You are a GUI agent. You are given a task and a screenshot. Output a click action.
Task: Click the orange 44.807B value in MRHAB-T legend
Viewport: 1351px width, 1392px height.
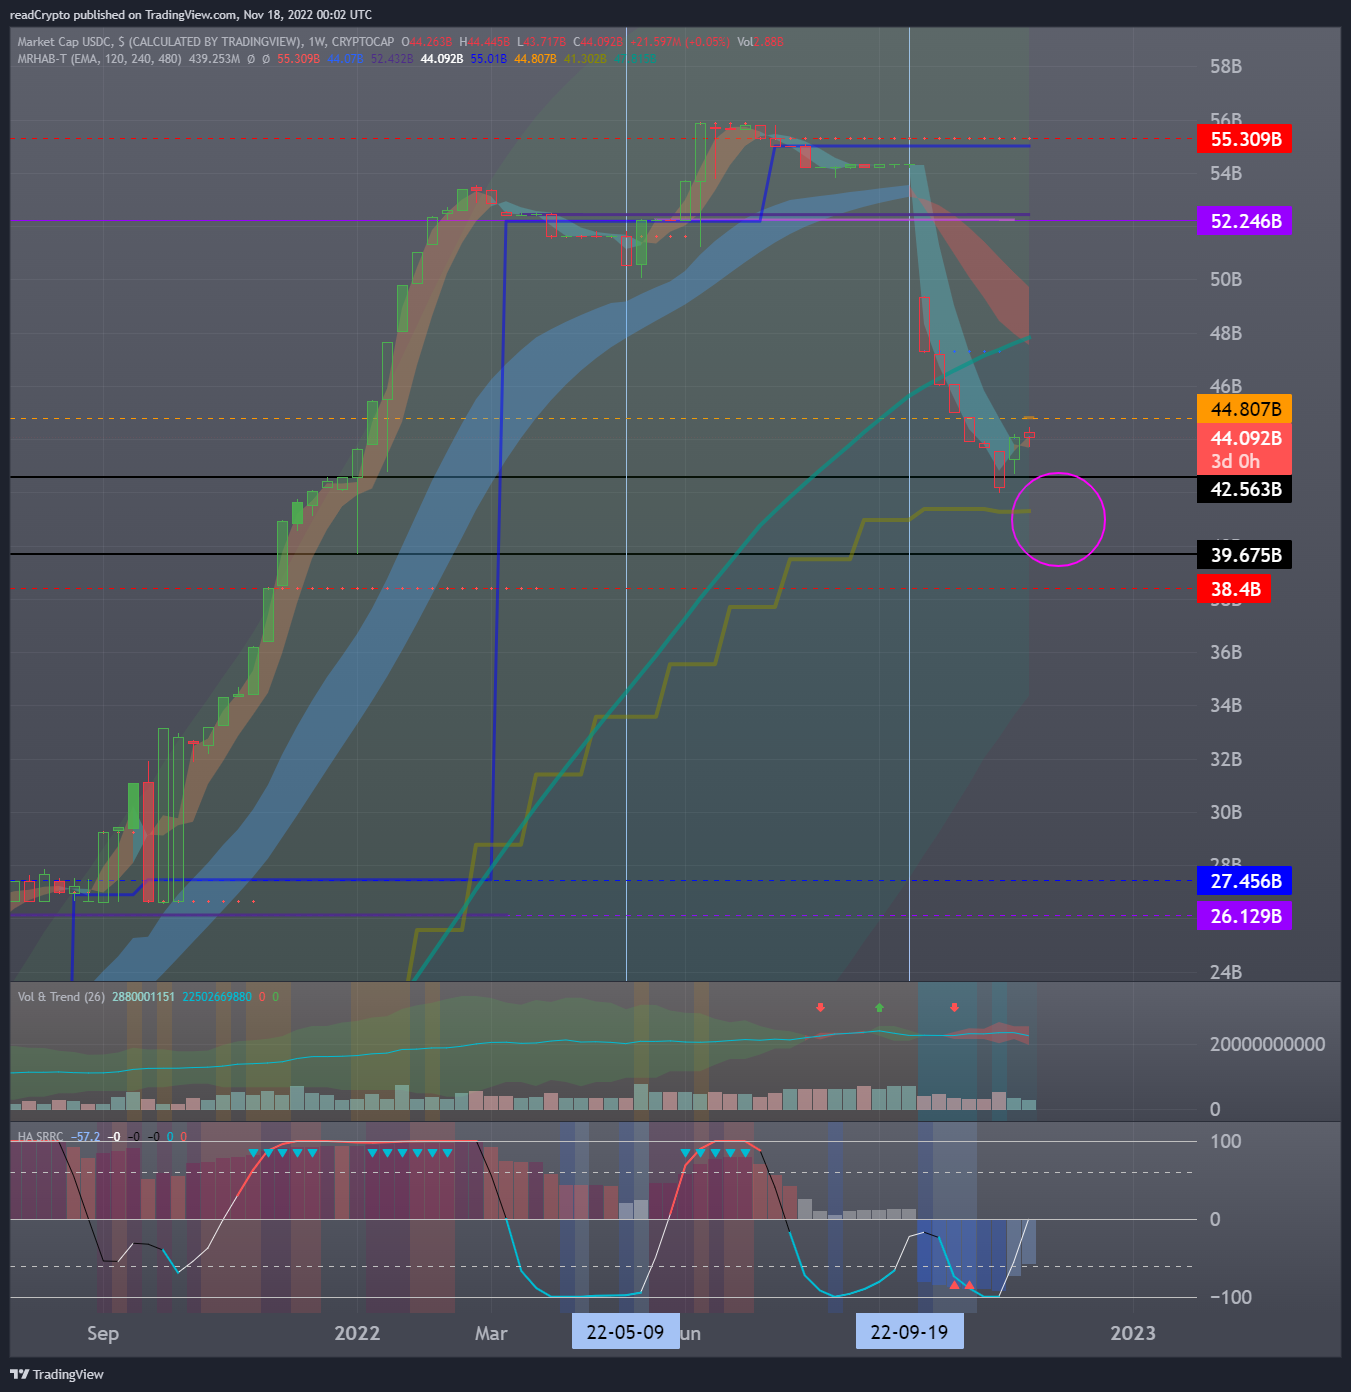point(535,59)
